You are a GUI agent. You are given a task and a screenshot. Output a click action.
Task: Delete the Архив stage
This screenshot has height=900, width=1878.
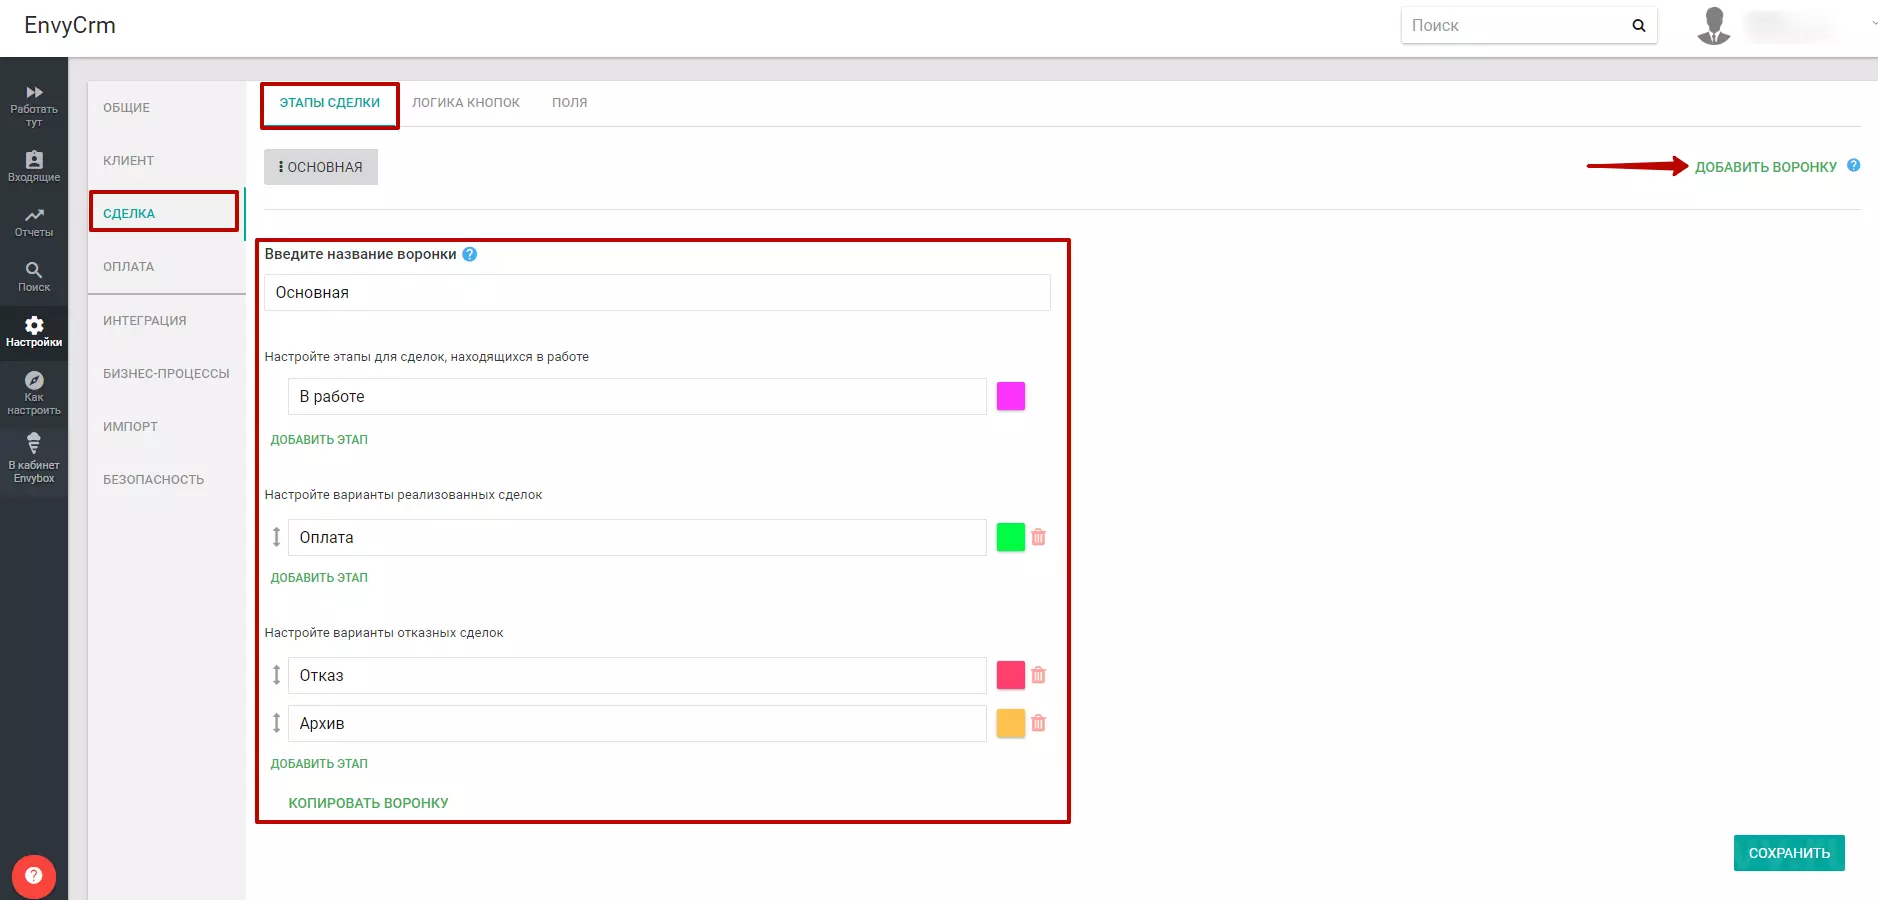coord(1039,723)
